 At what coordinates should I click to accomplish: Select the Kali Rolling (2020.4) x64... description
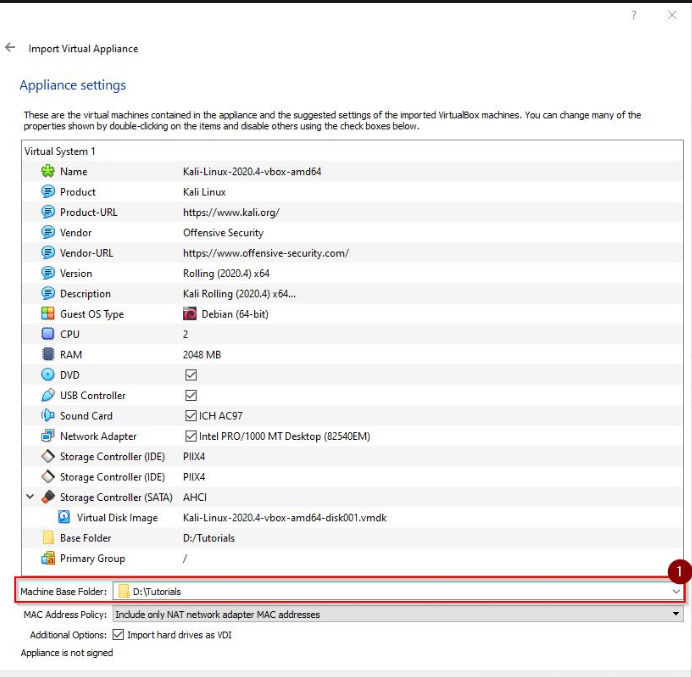(x=239, y=293)
